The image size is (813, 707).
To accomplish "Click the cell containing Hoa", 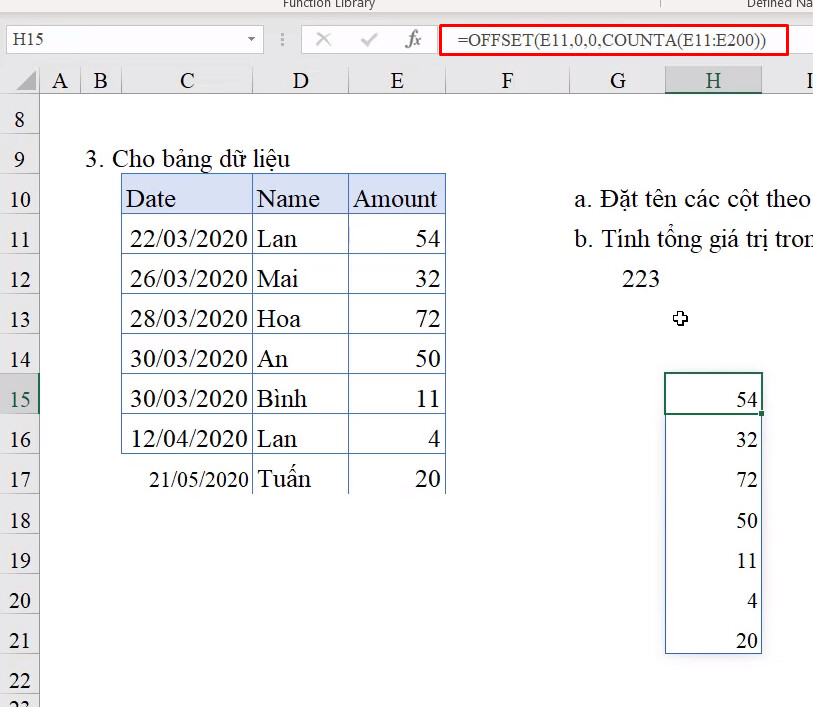I will pyautogui.click(x=300, y=318).
